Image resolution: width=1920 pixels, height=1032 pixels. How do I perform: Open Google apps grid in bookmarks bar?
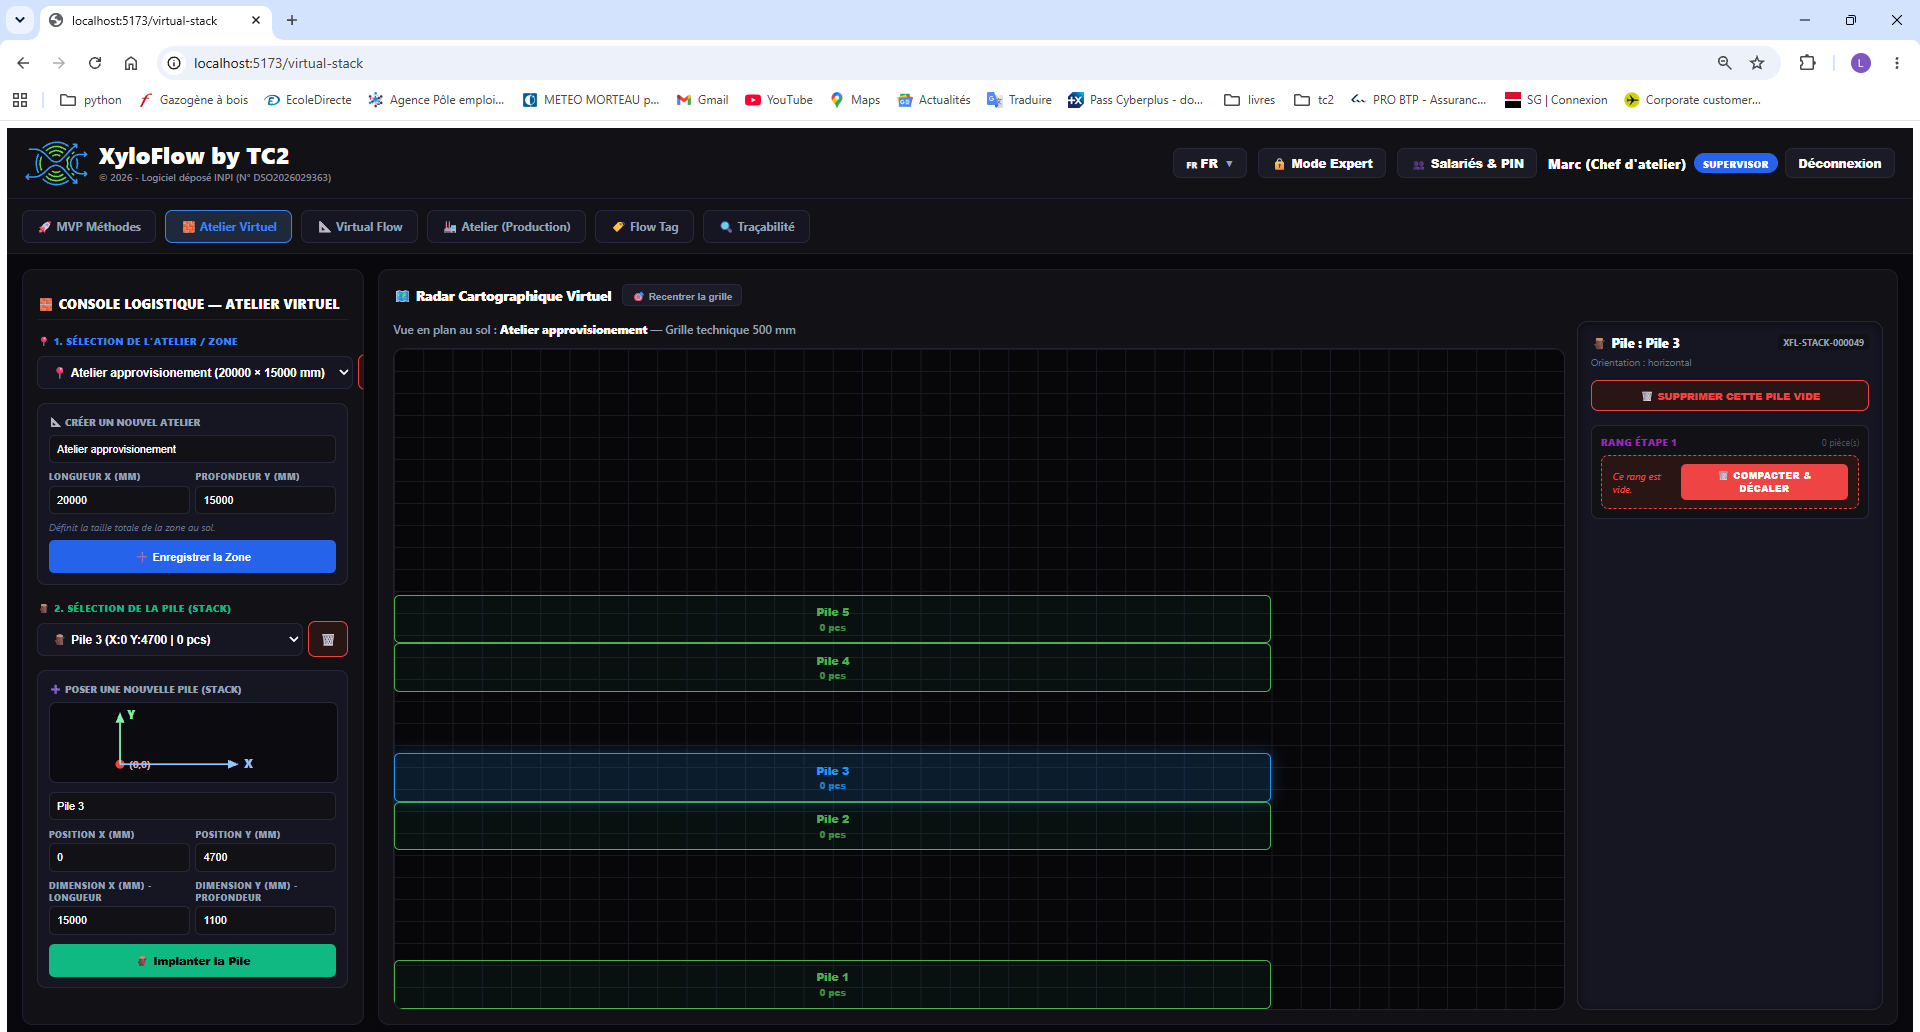coord(20,100)
